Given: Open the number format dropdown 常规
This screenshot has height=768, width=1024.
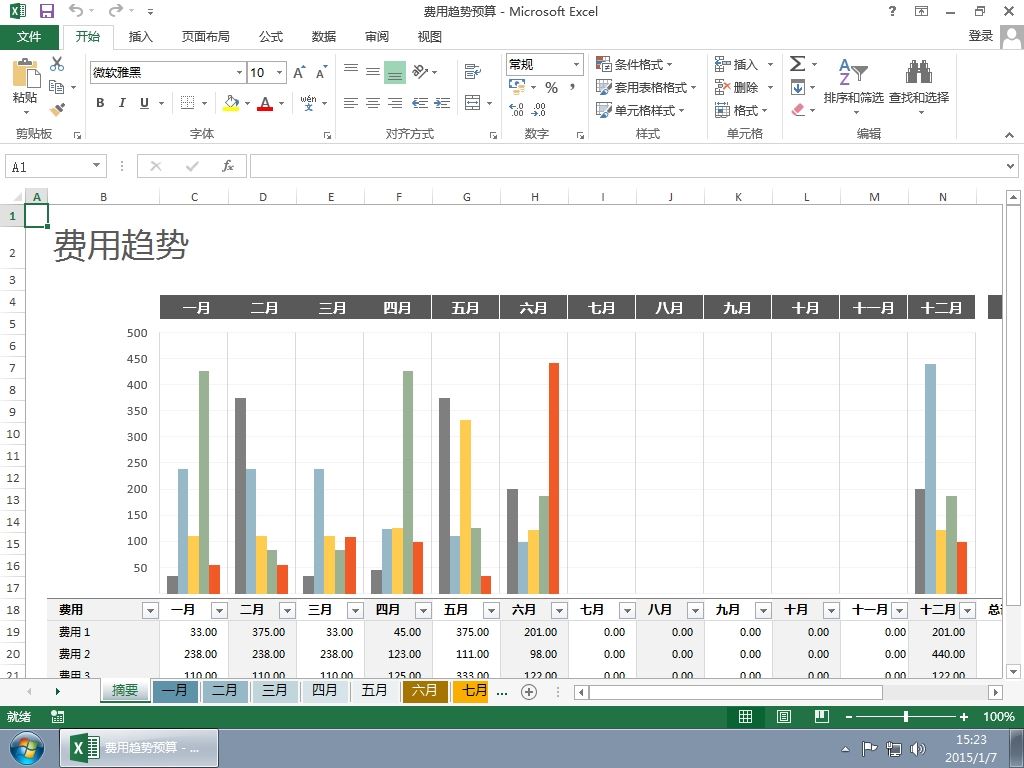Looking at the screenshot, I should click(577, 64).
